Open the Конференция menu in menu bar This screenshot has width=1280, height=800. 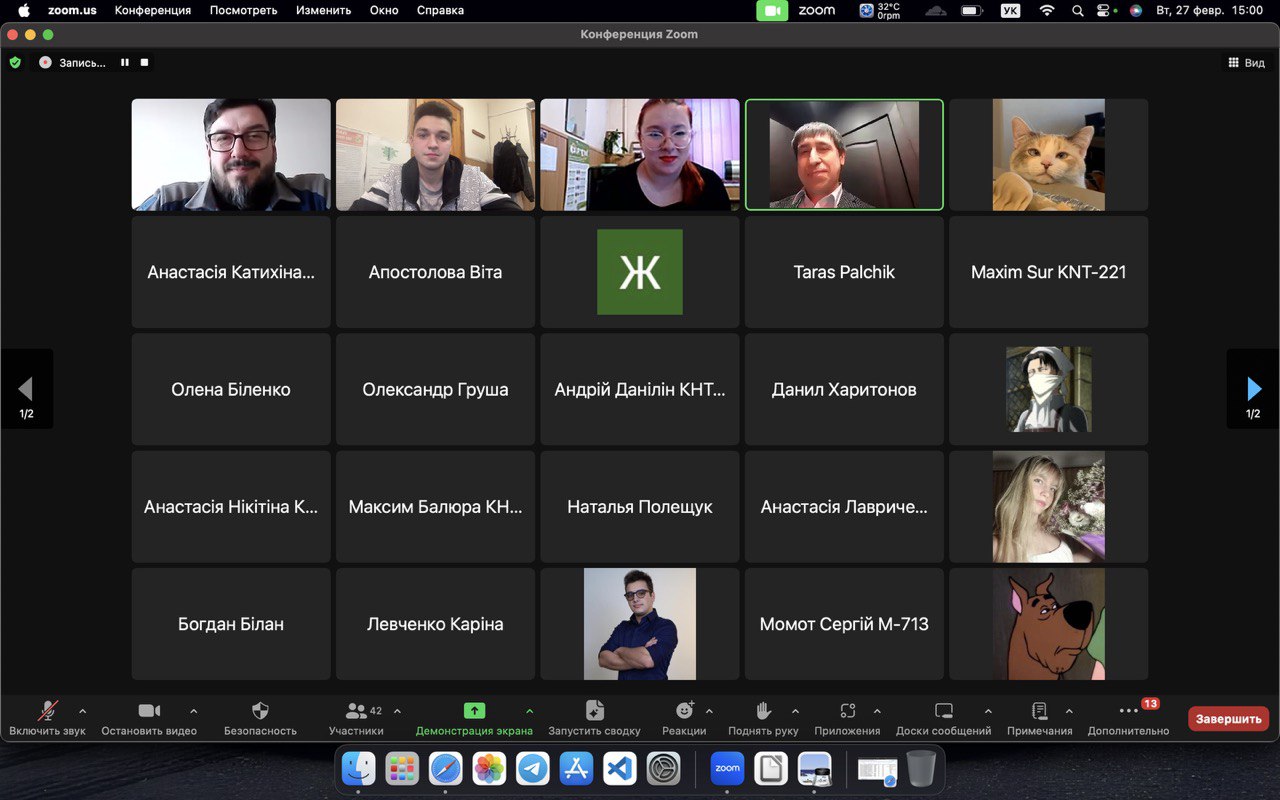pyautogui.click(x=152, y=10)
